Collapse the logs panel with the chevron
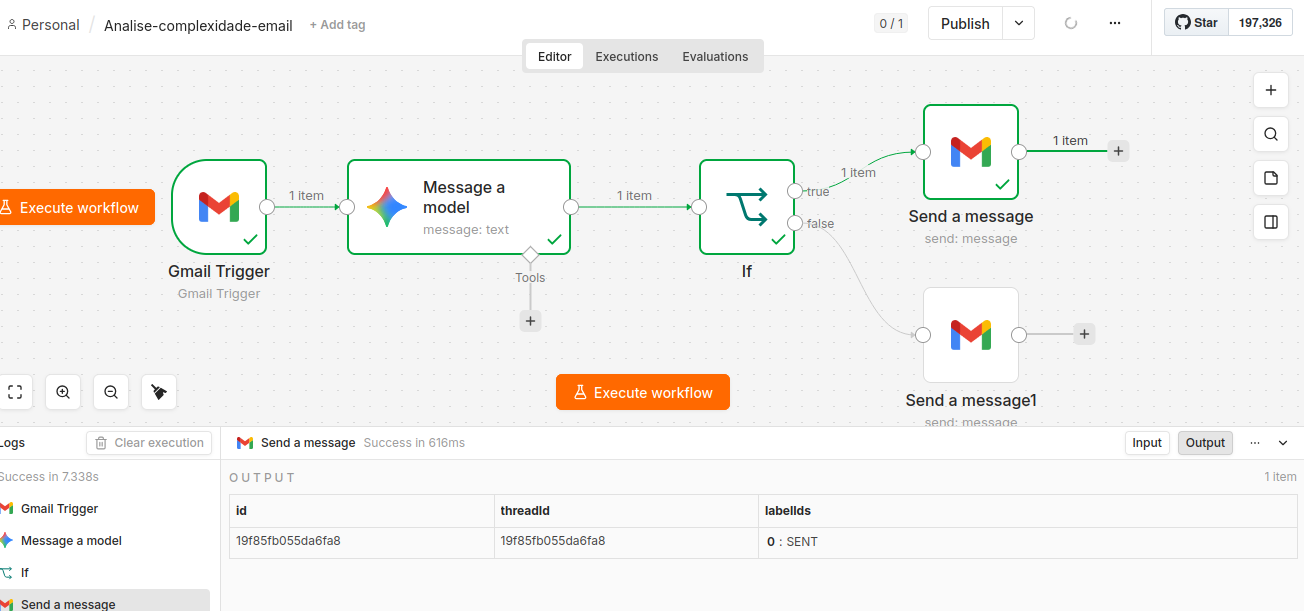 (1284, 443)
